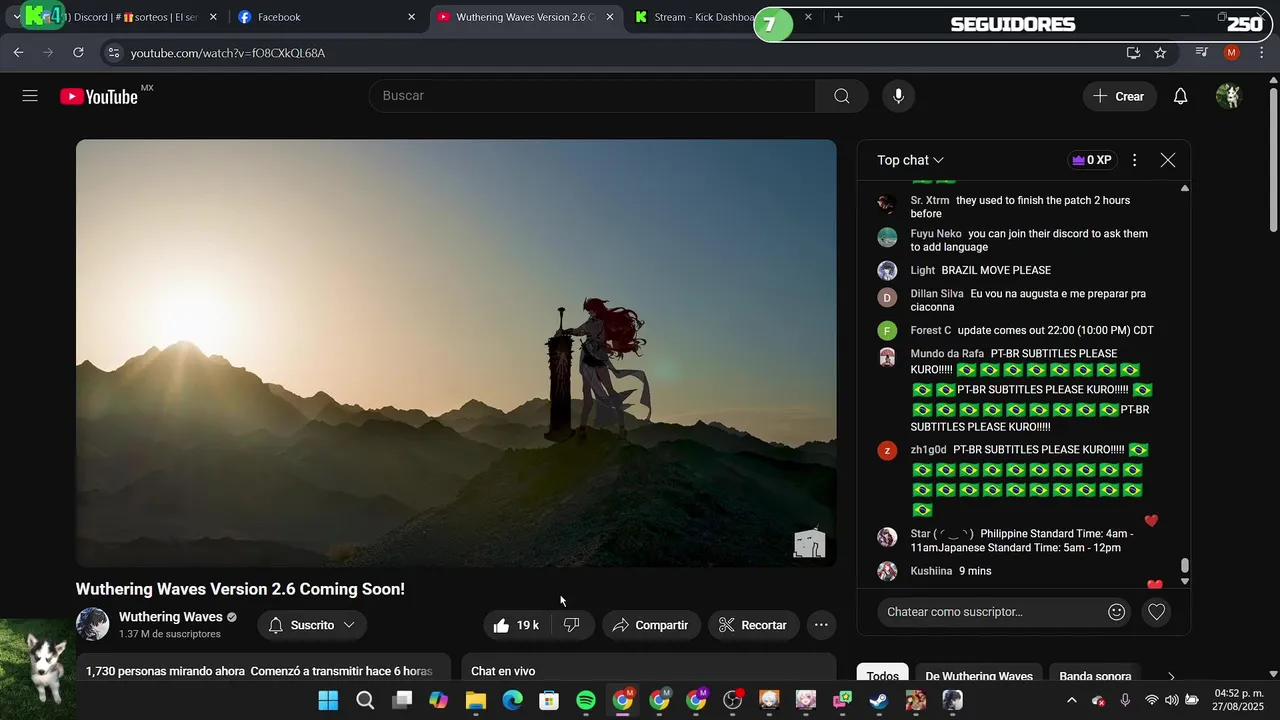The image size is (1280, 720).
Task: Open live chat more options menu
Action: [x=1134, y=160]
